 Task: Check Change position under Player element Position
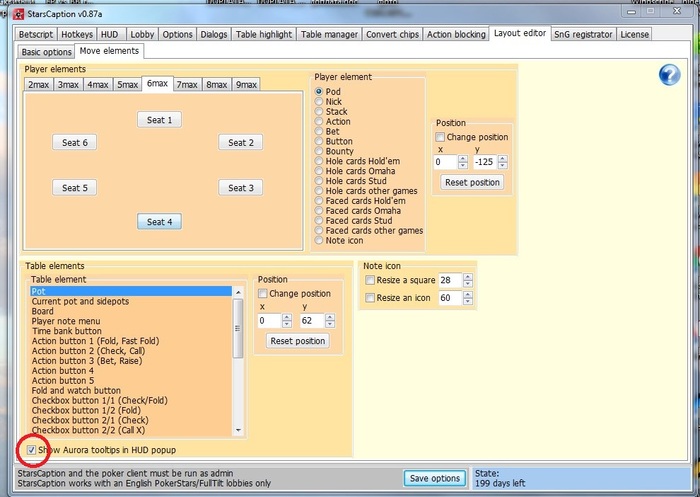441,137
